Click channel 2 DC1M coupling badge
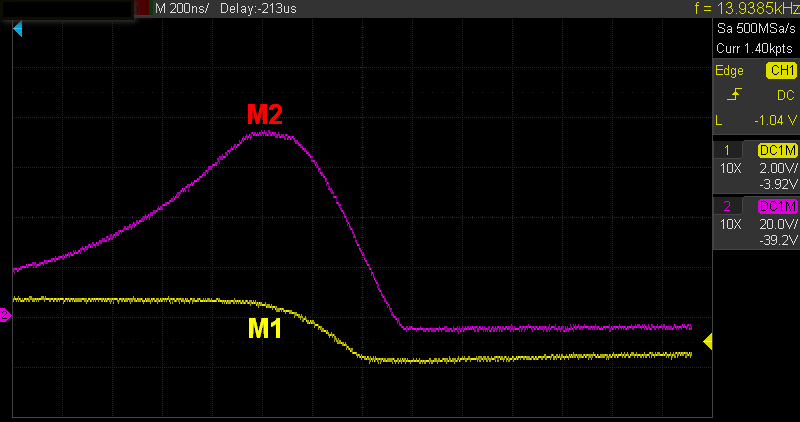 coord(778,206)
